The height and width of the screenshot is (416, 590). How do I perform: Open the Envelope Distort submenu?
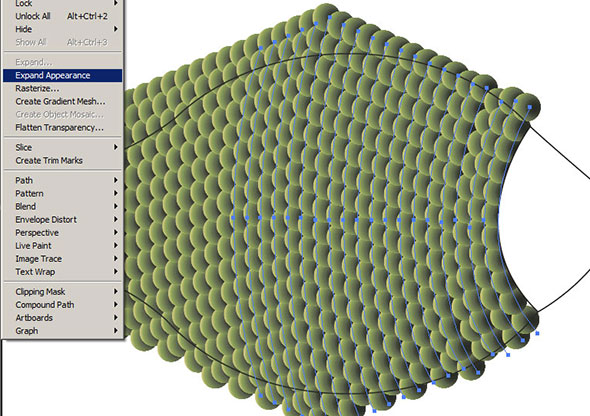coord(62,220)
